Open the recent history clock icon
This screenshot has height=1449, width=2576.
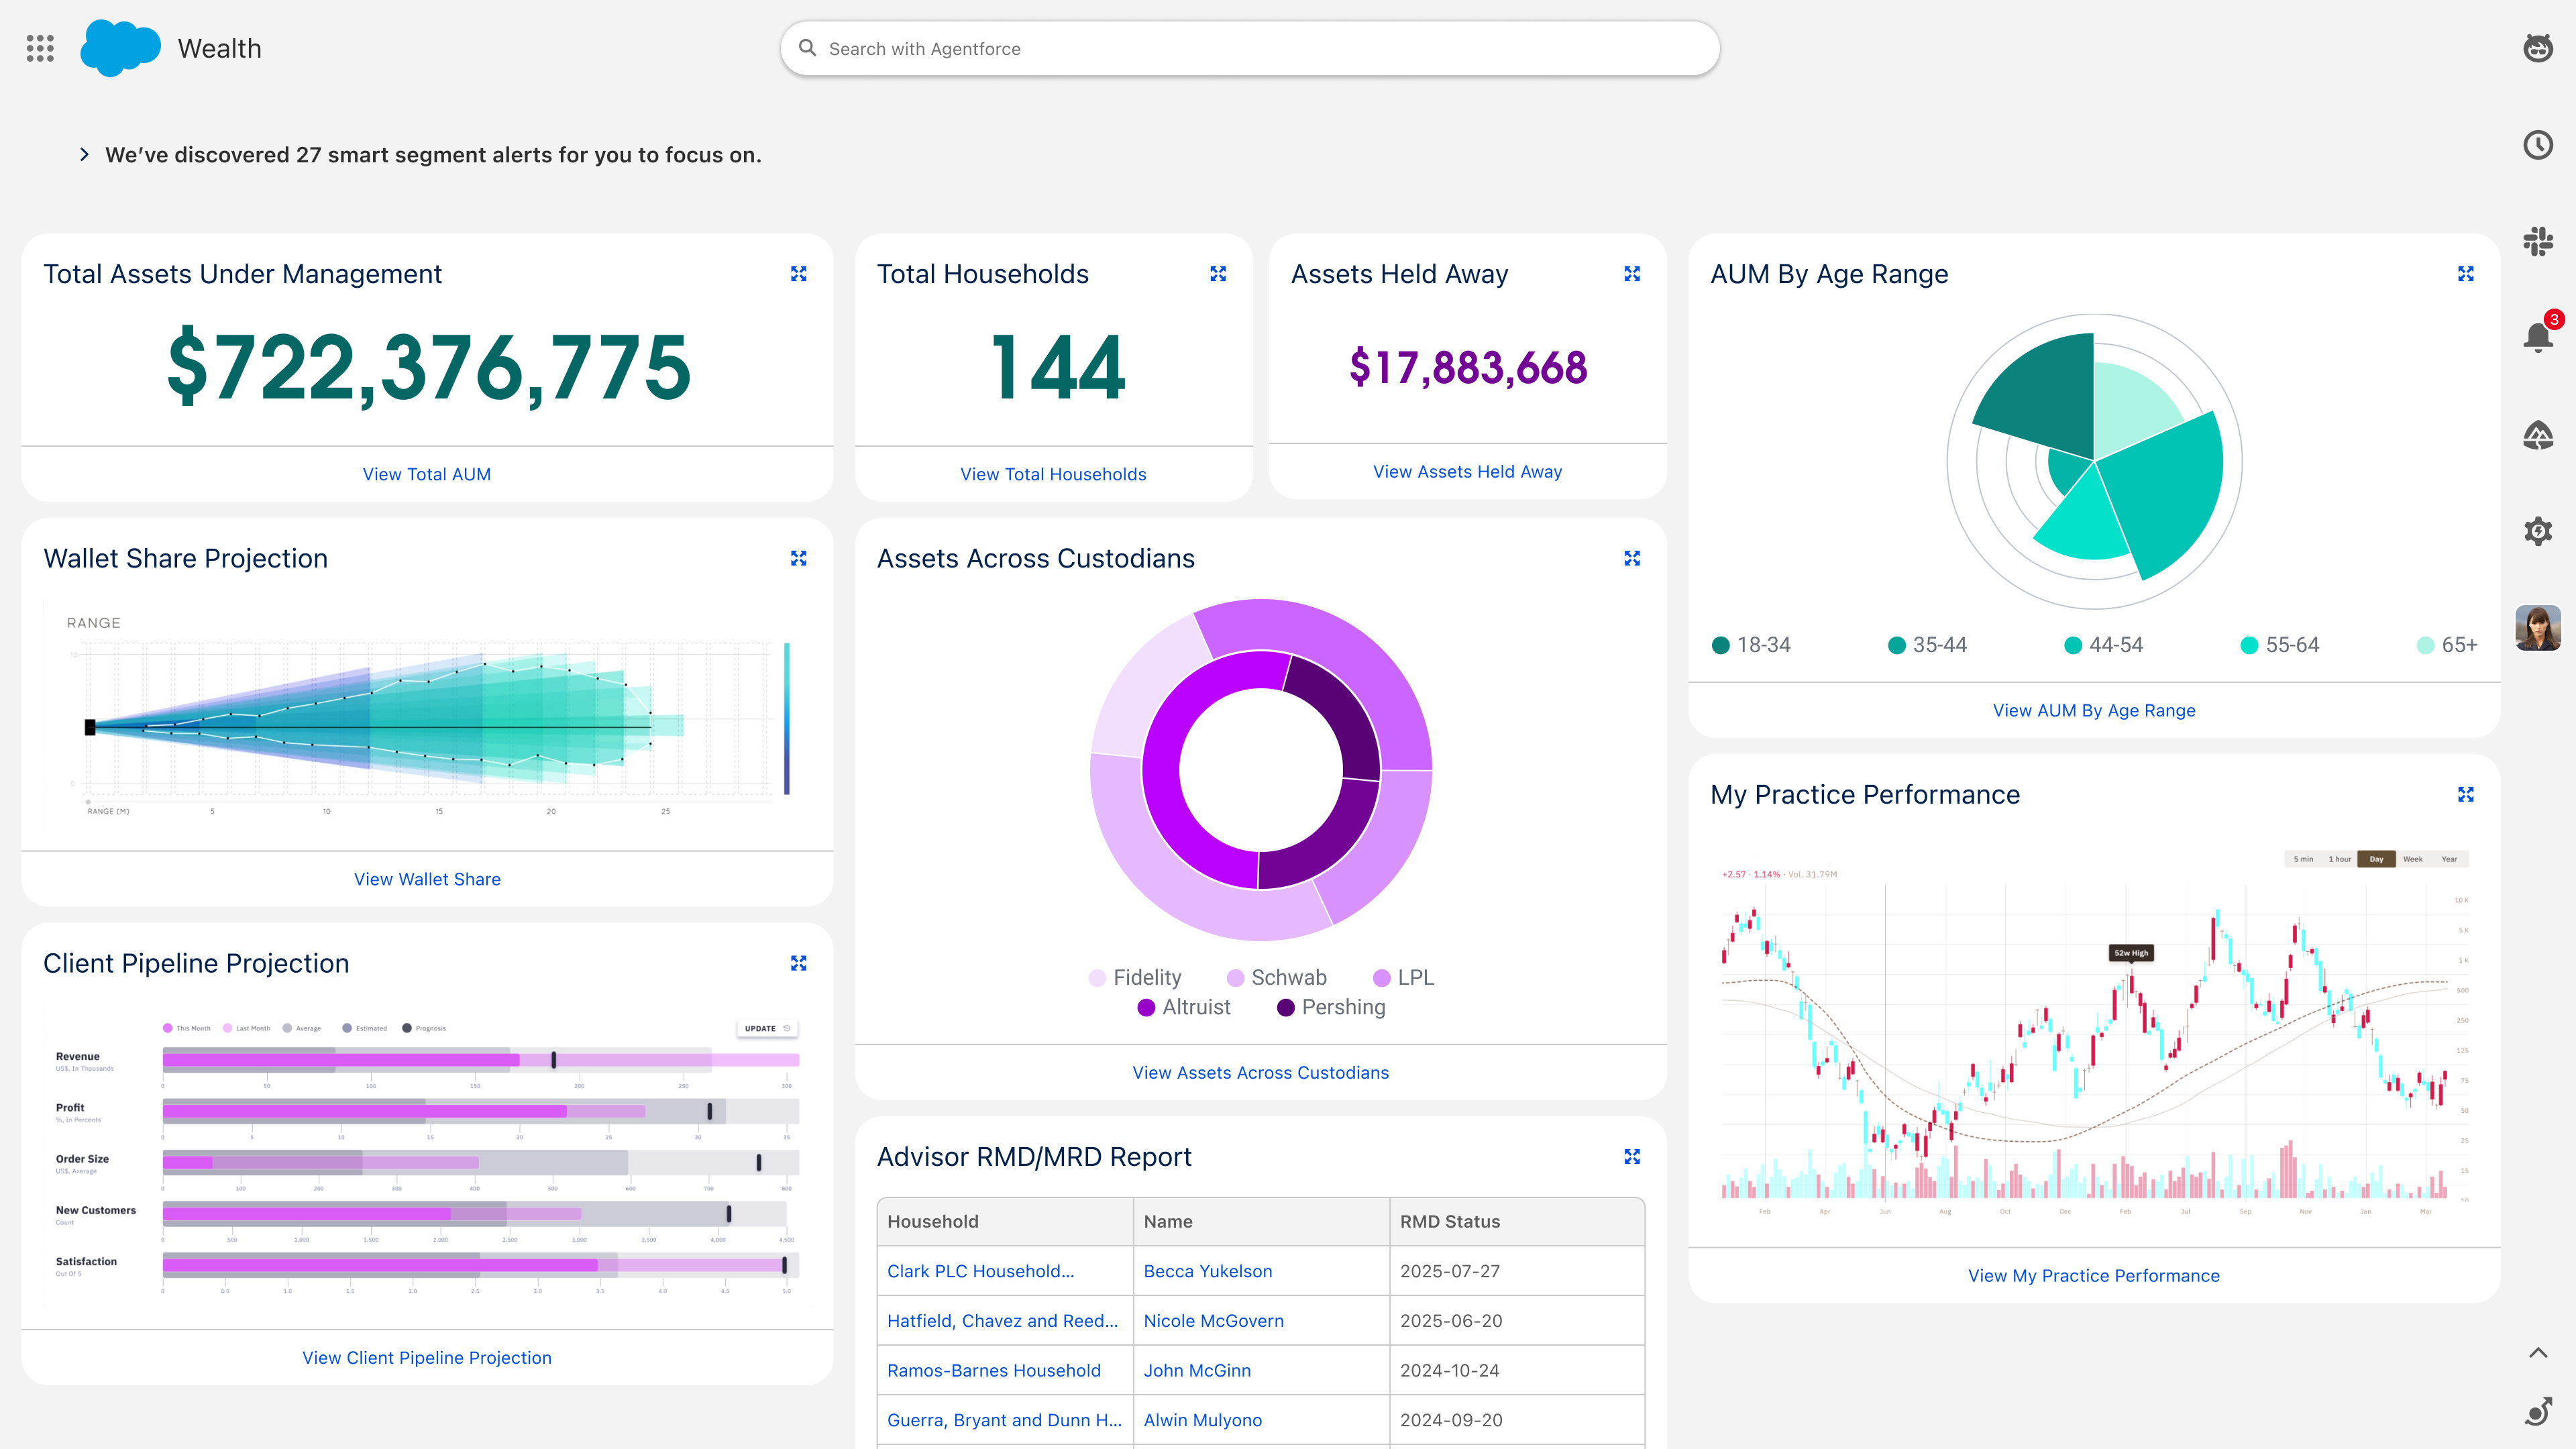(2538, 145)
